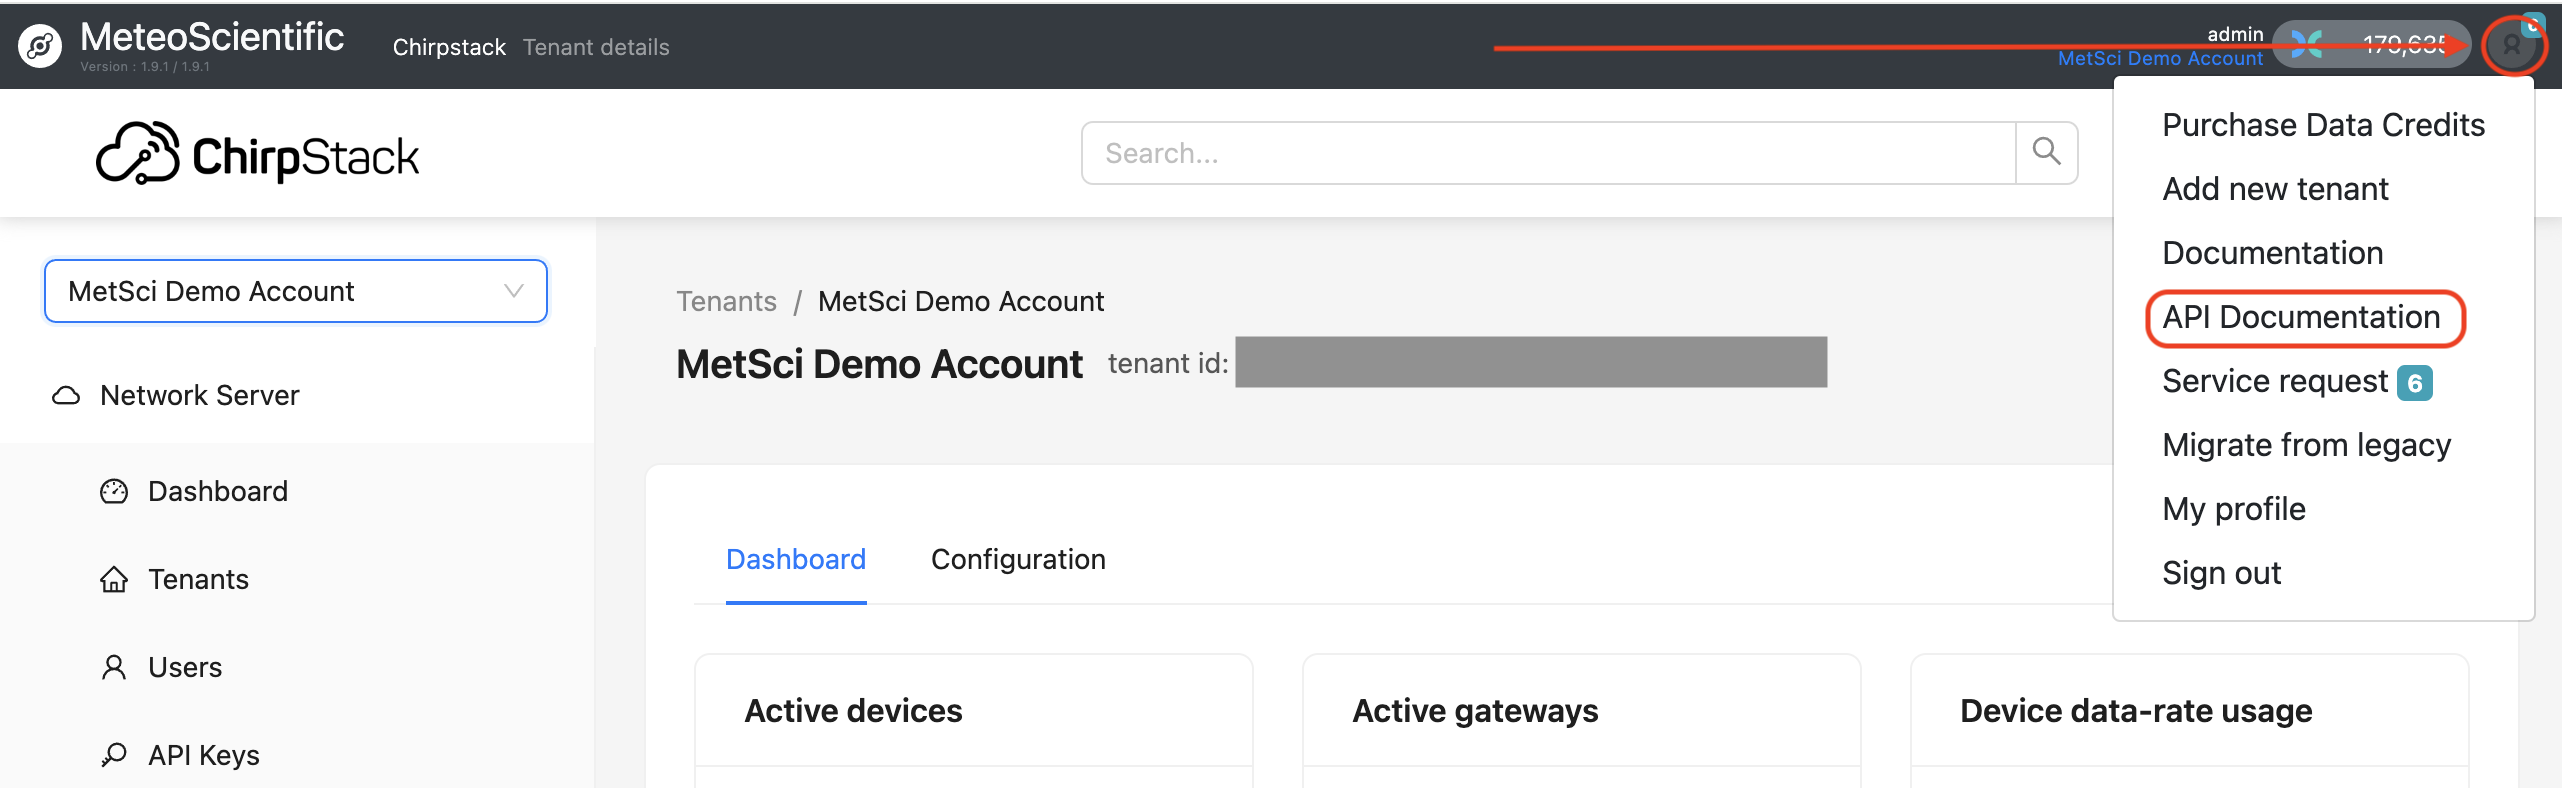
Task: Click the data credits balance badge
Action: coord(2370,45)
